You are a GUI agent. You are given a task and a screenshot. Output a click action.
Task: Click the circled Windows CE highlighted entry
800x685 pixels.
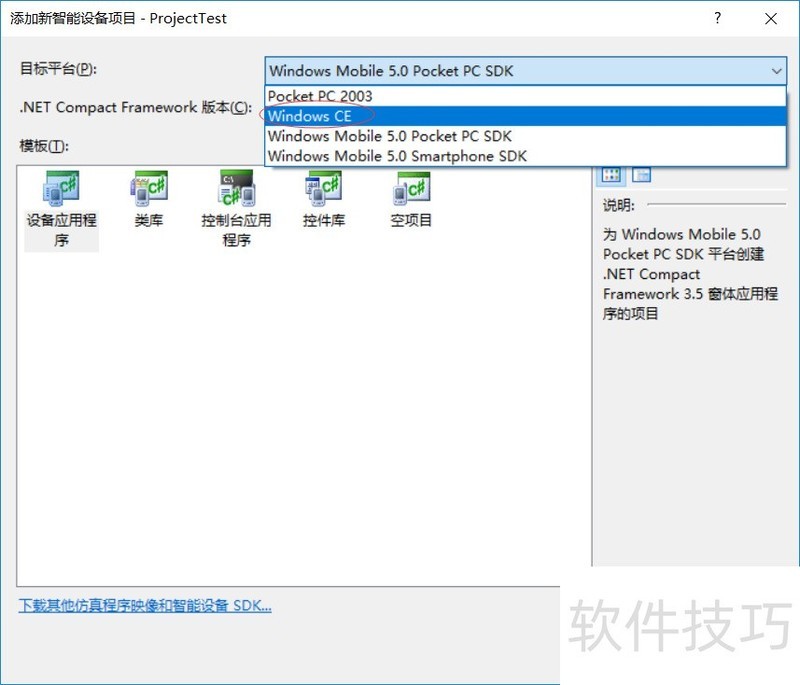[x=310, y=116]
